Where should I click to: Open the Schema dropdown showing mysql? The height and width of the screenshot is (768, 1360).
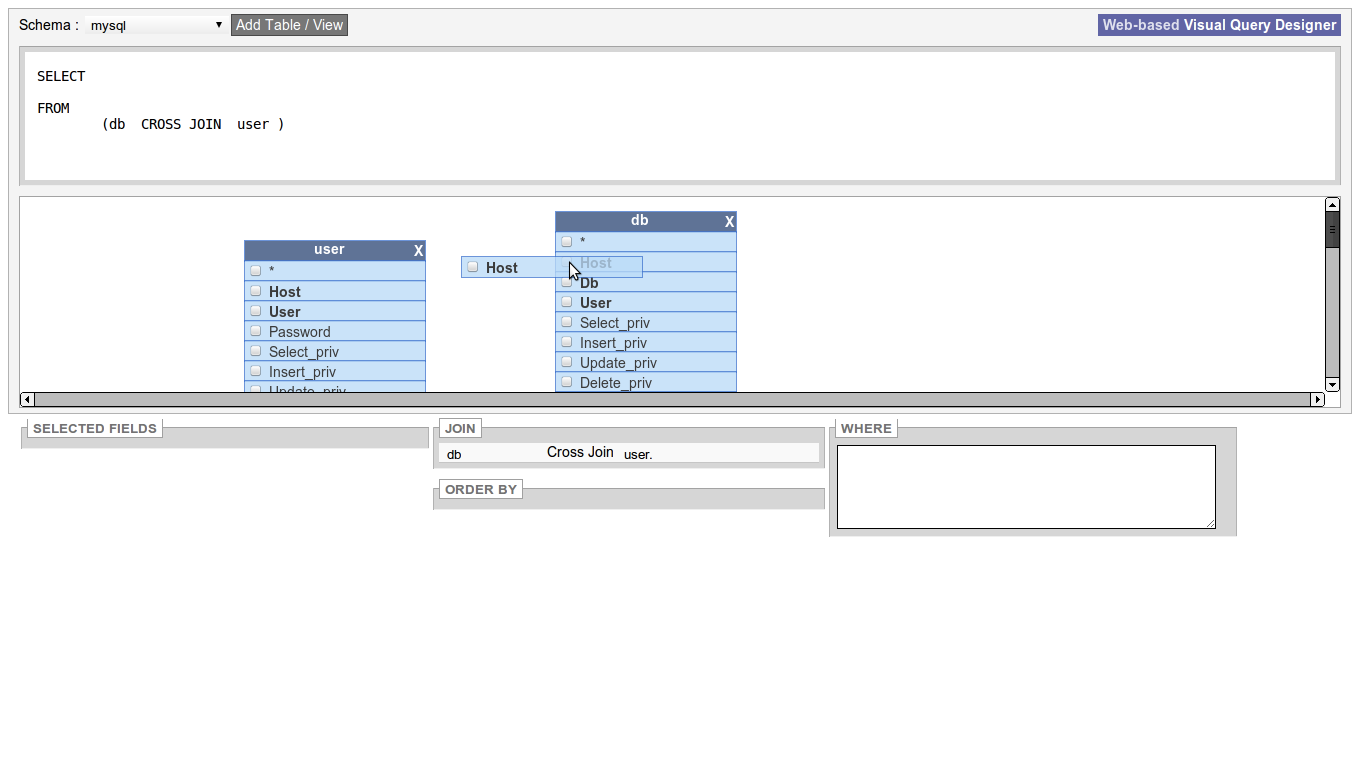tap(155, 24)
